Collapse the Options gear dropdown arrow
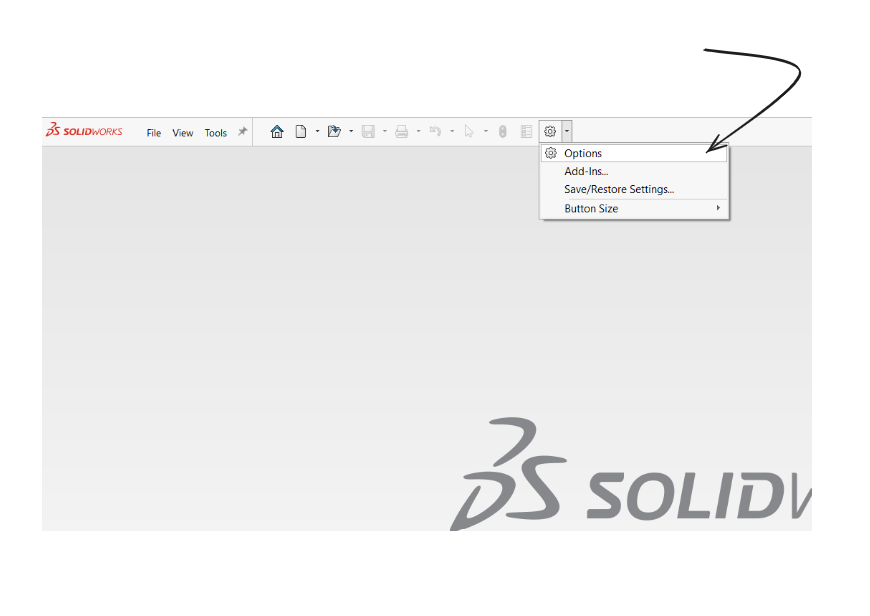Image resolution: width=870 pixels, height=616 pixels. (566, 132)
